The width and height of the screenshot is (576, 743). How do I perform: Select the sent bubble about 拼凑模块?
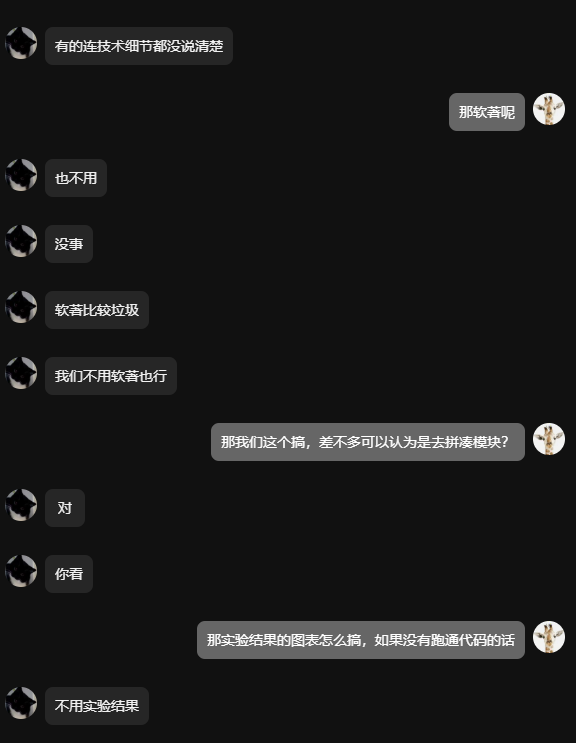tap(368, 442)
